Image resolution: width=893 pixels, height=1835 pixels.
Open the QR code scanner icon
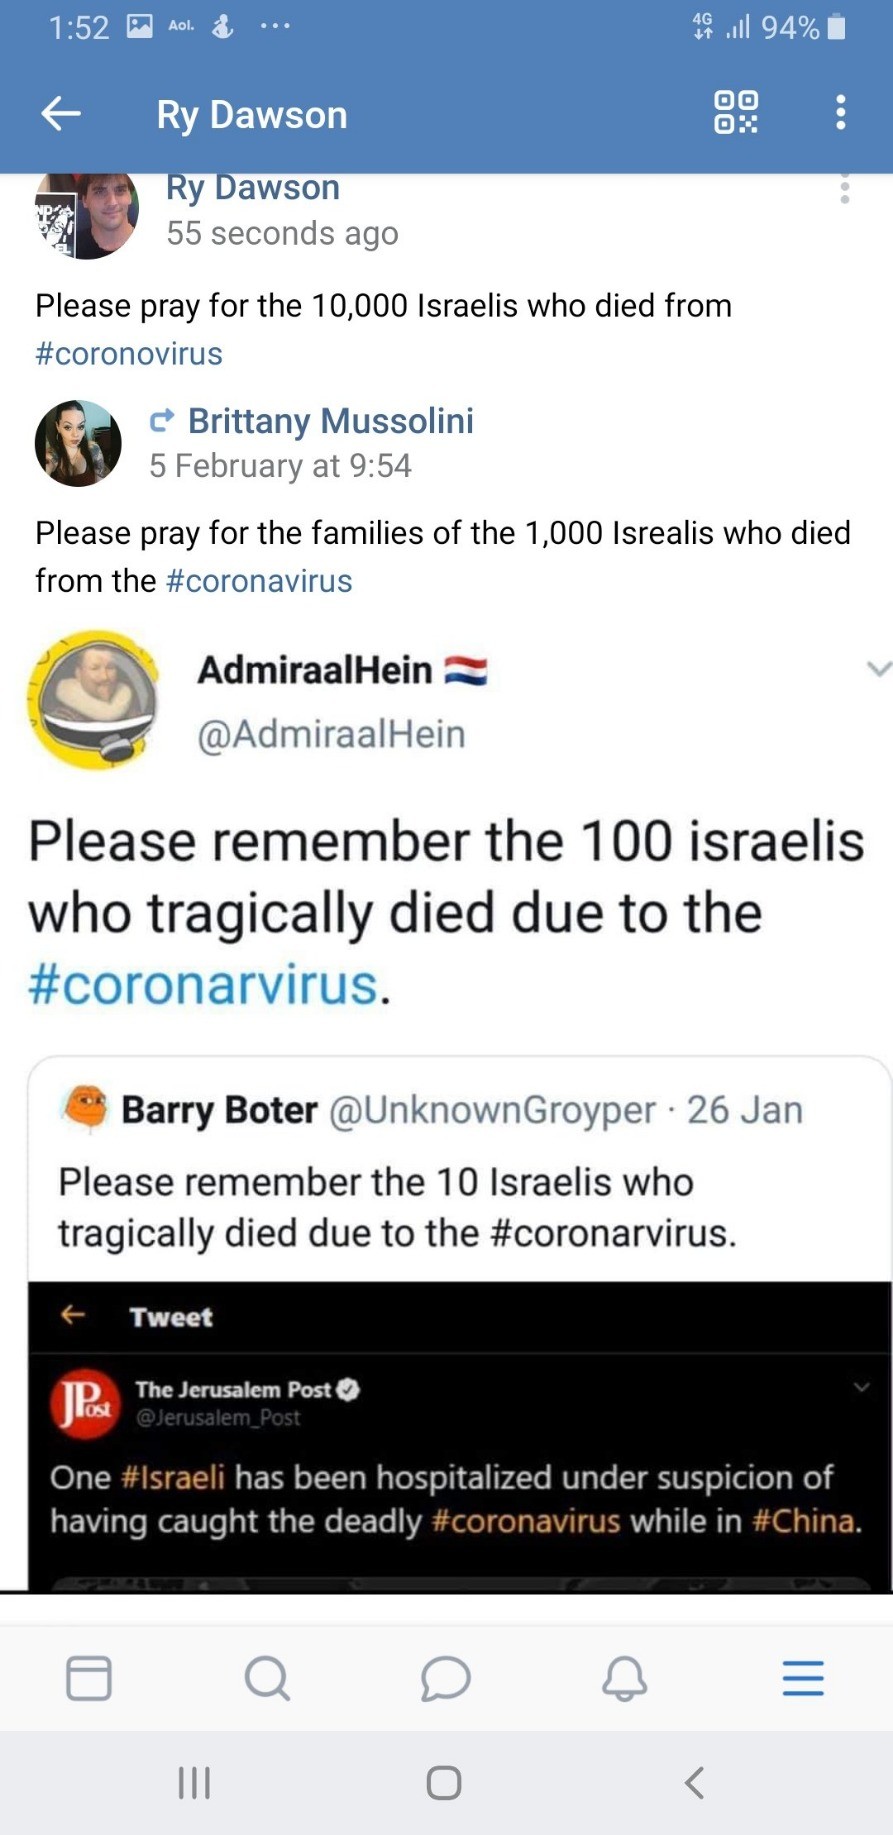point(735,112)
